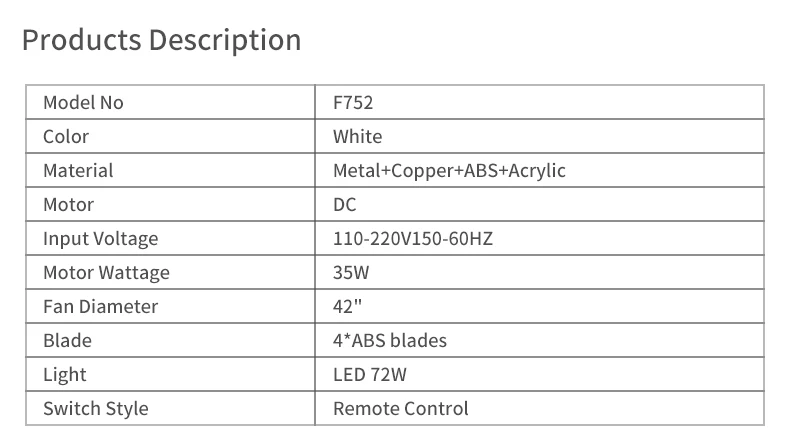Select the Color label cell
The height and width of the screenshot is (445, 790).
(66, 136)
